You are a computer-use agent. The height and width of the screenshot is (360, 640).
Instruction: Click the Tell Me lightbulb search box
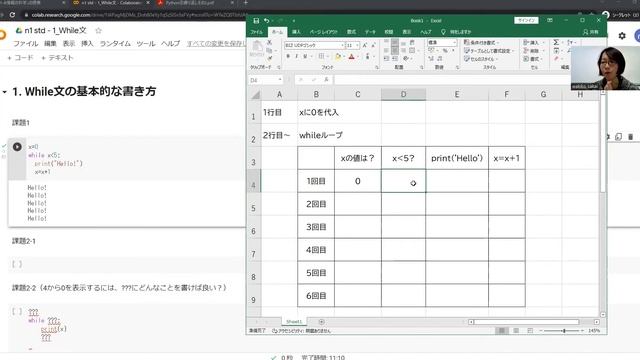(x=456, y=32)
